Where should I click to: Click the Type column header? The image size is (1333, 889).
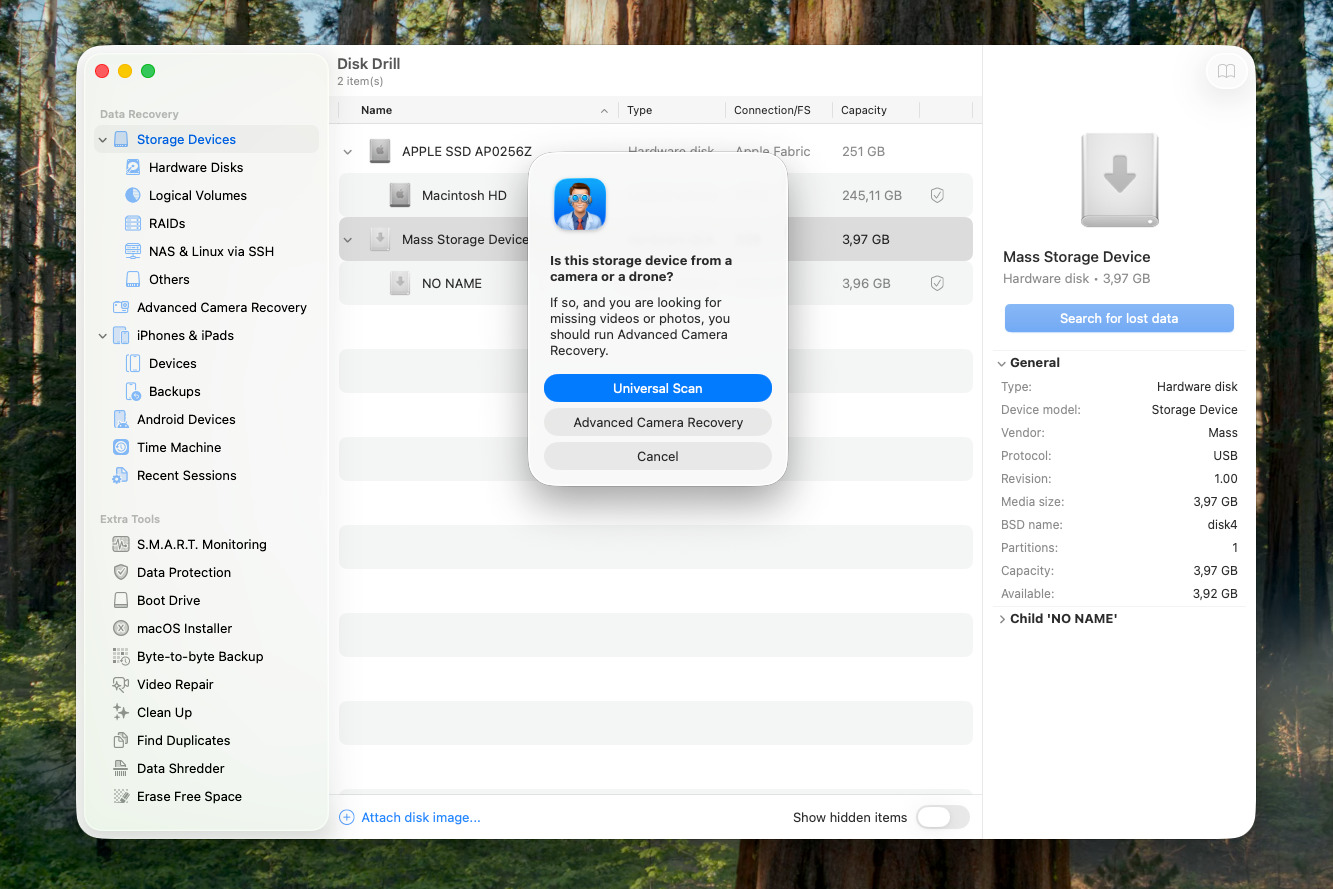click(x=672, y=110)
